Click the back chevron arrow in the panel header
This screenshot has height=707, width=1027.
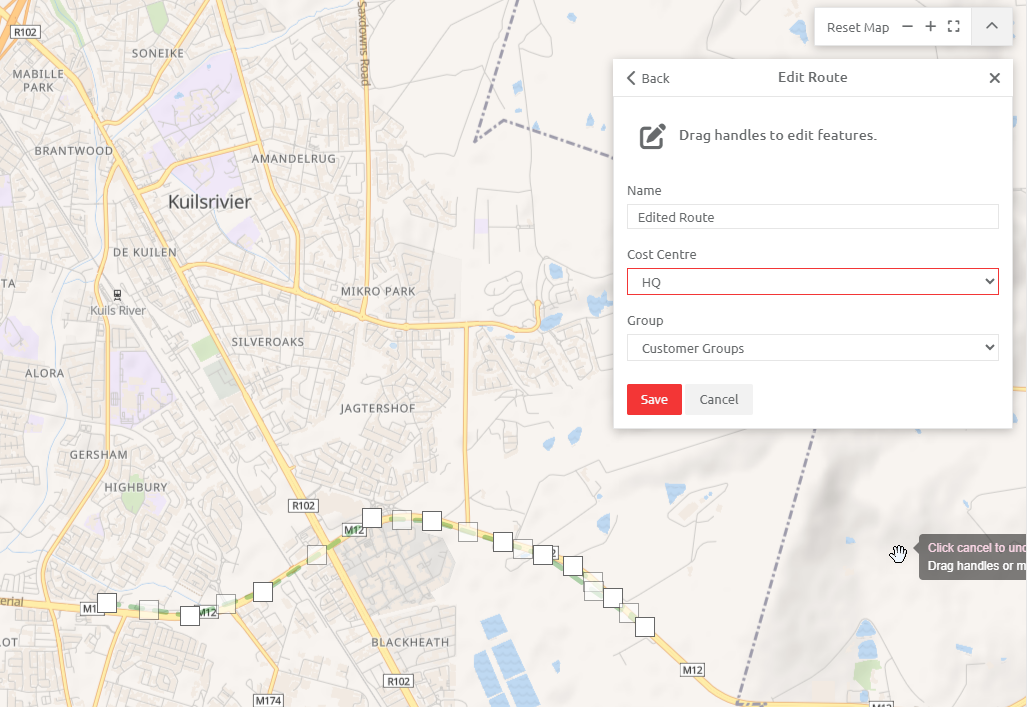click(x=630, y=77)
